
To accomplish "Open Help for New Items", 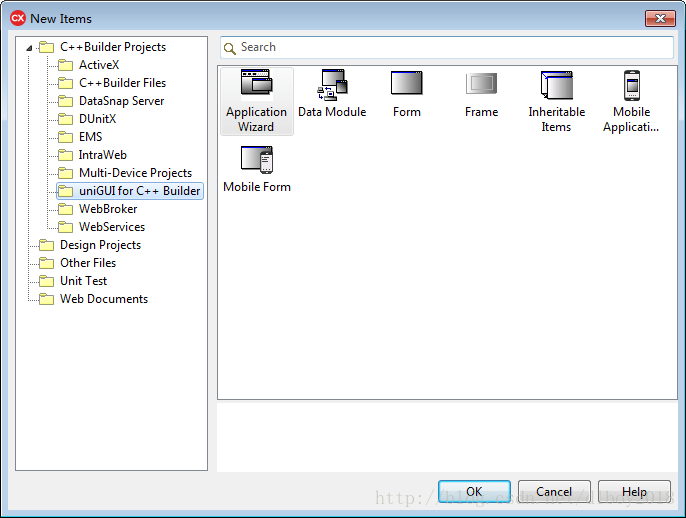I will (x=634, y=492).
